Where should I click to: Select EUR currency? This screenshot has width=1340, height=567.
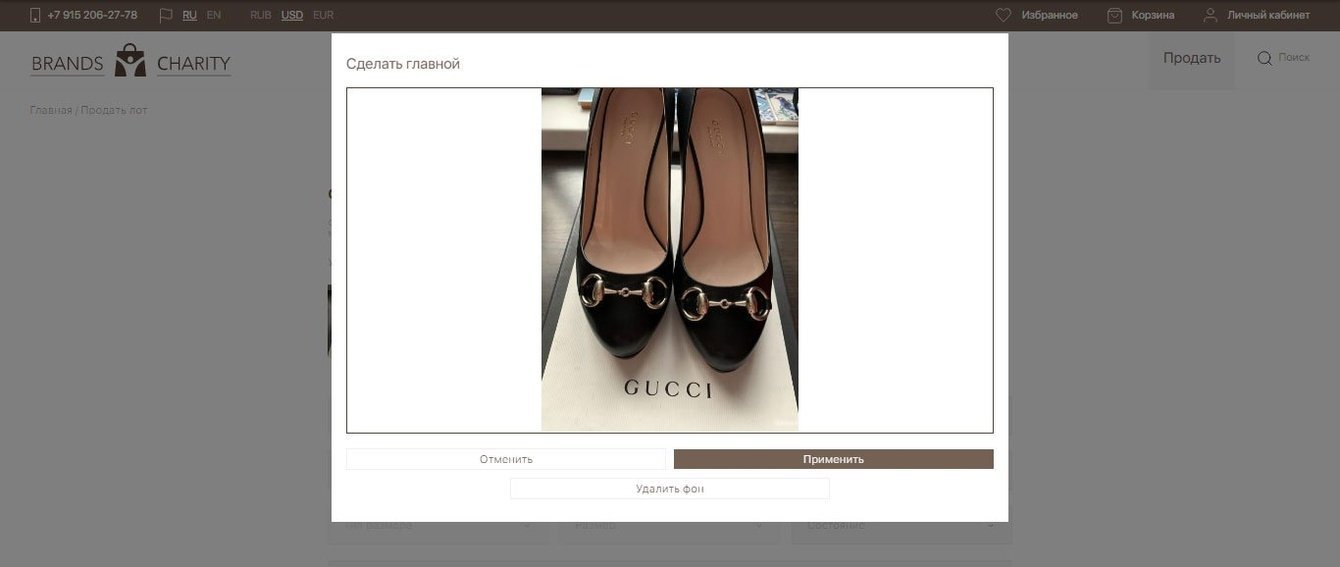coord(323,15)
